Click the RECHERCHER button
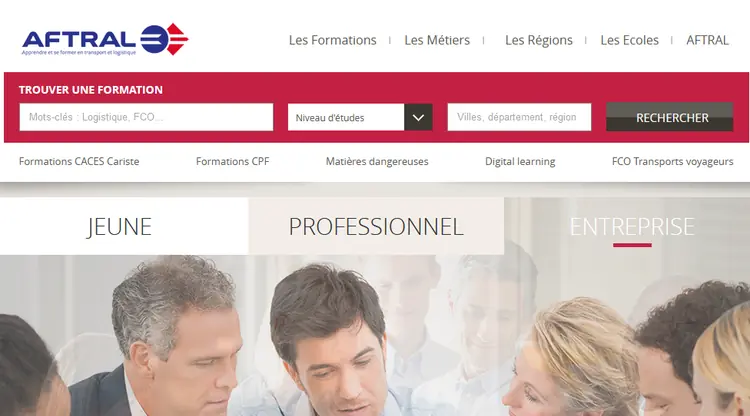Screen dimensions: 750x416 click(670, 117)
